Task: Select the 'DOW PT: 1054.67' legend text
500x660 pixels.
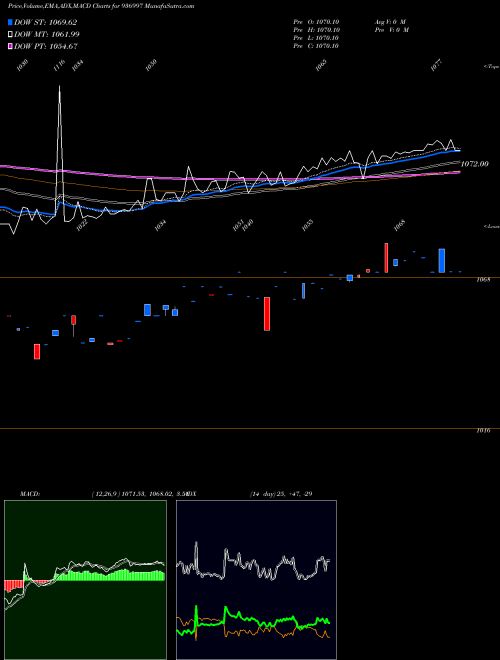Action: pos(45,46)
